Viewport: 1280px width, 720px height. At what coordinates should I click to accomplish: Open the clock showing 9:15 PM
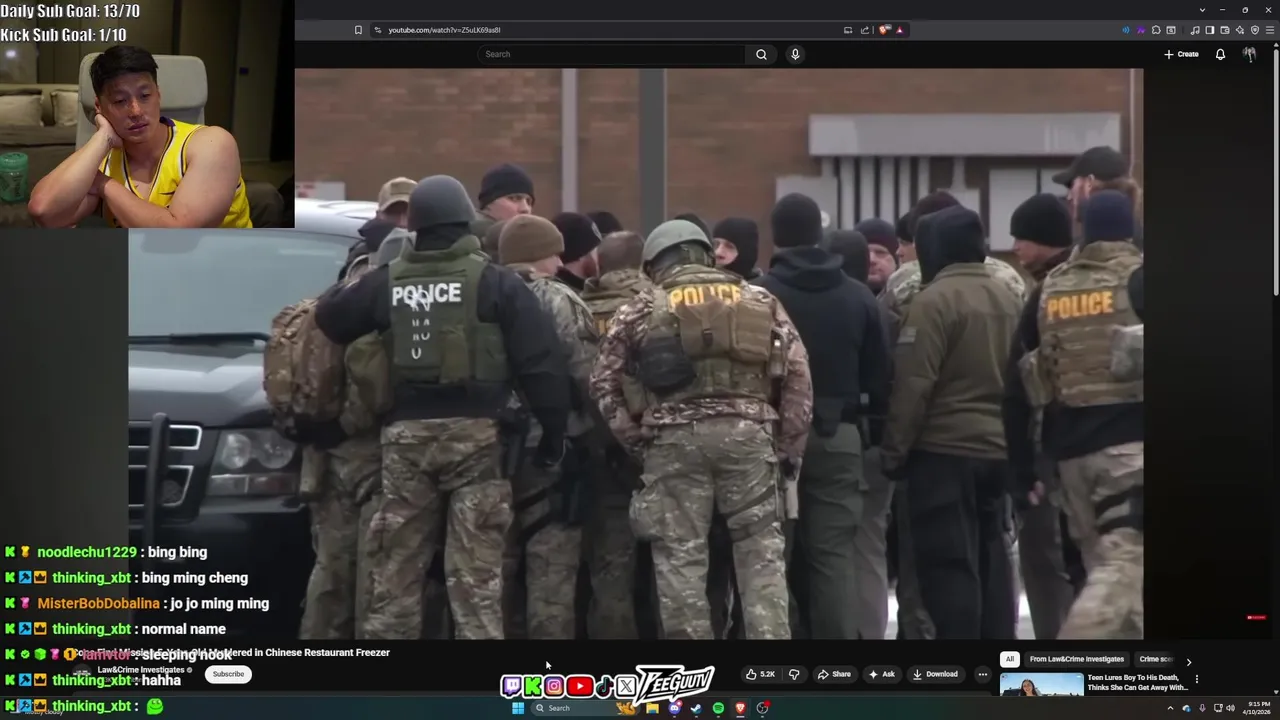point(1258,708)
